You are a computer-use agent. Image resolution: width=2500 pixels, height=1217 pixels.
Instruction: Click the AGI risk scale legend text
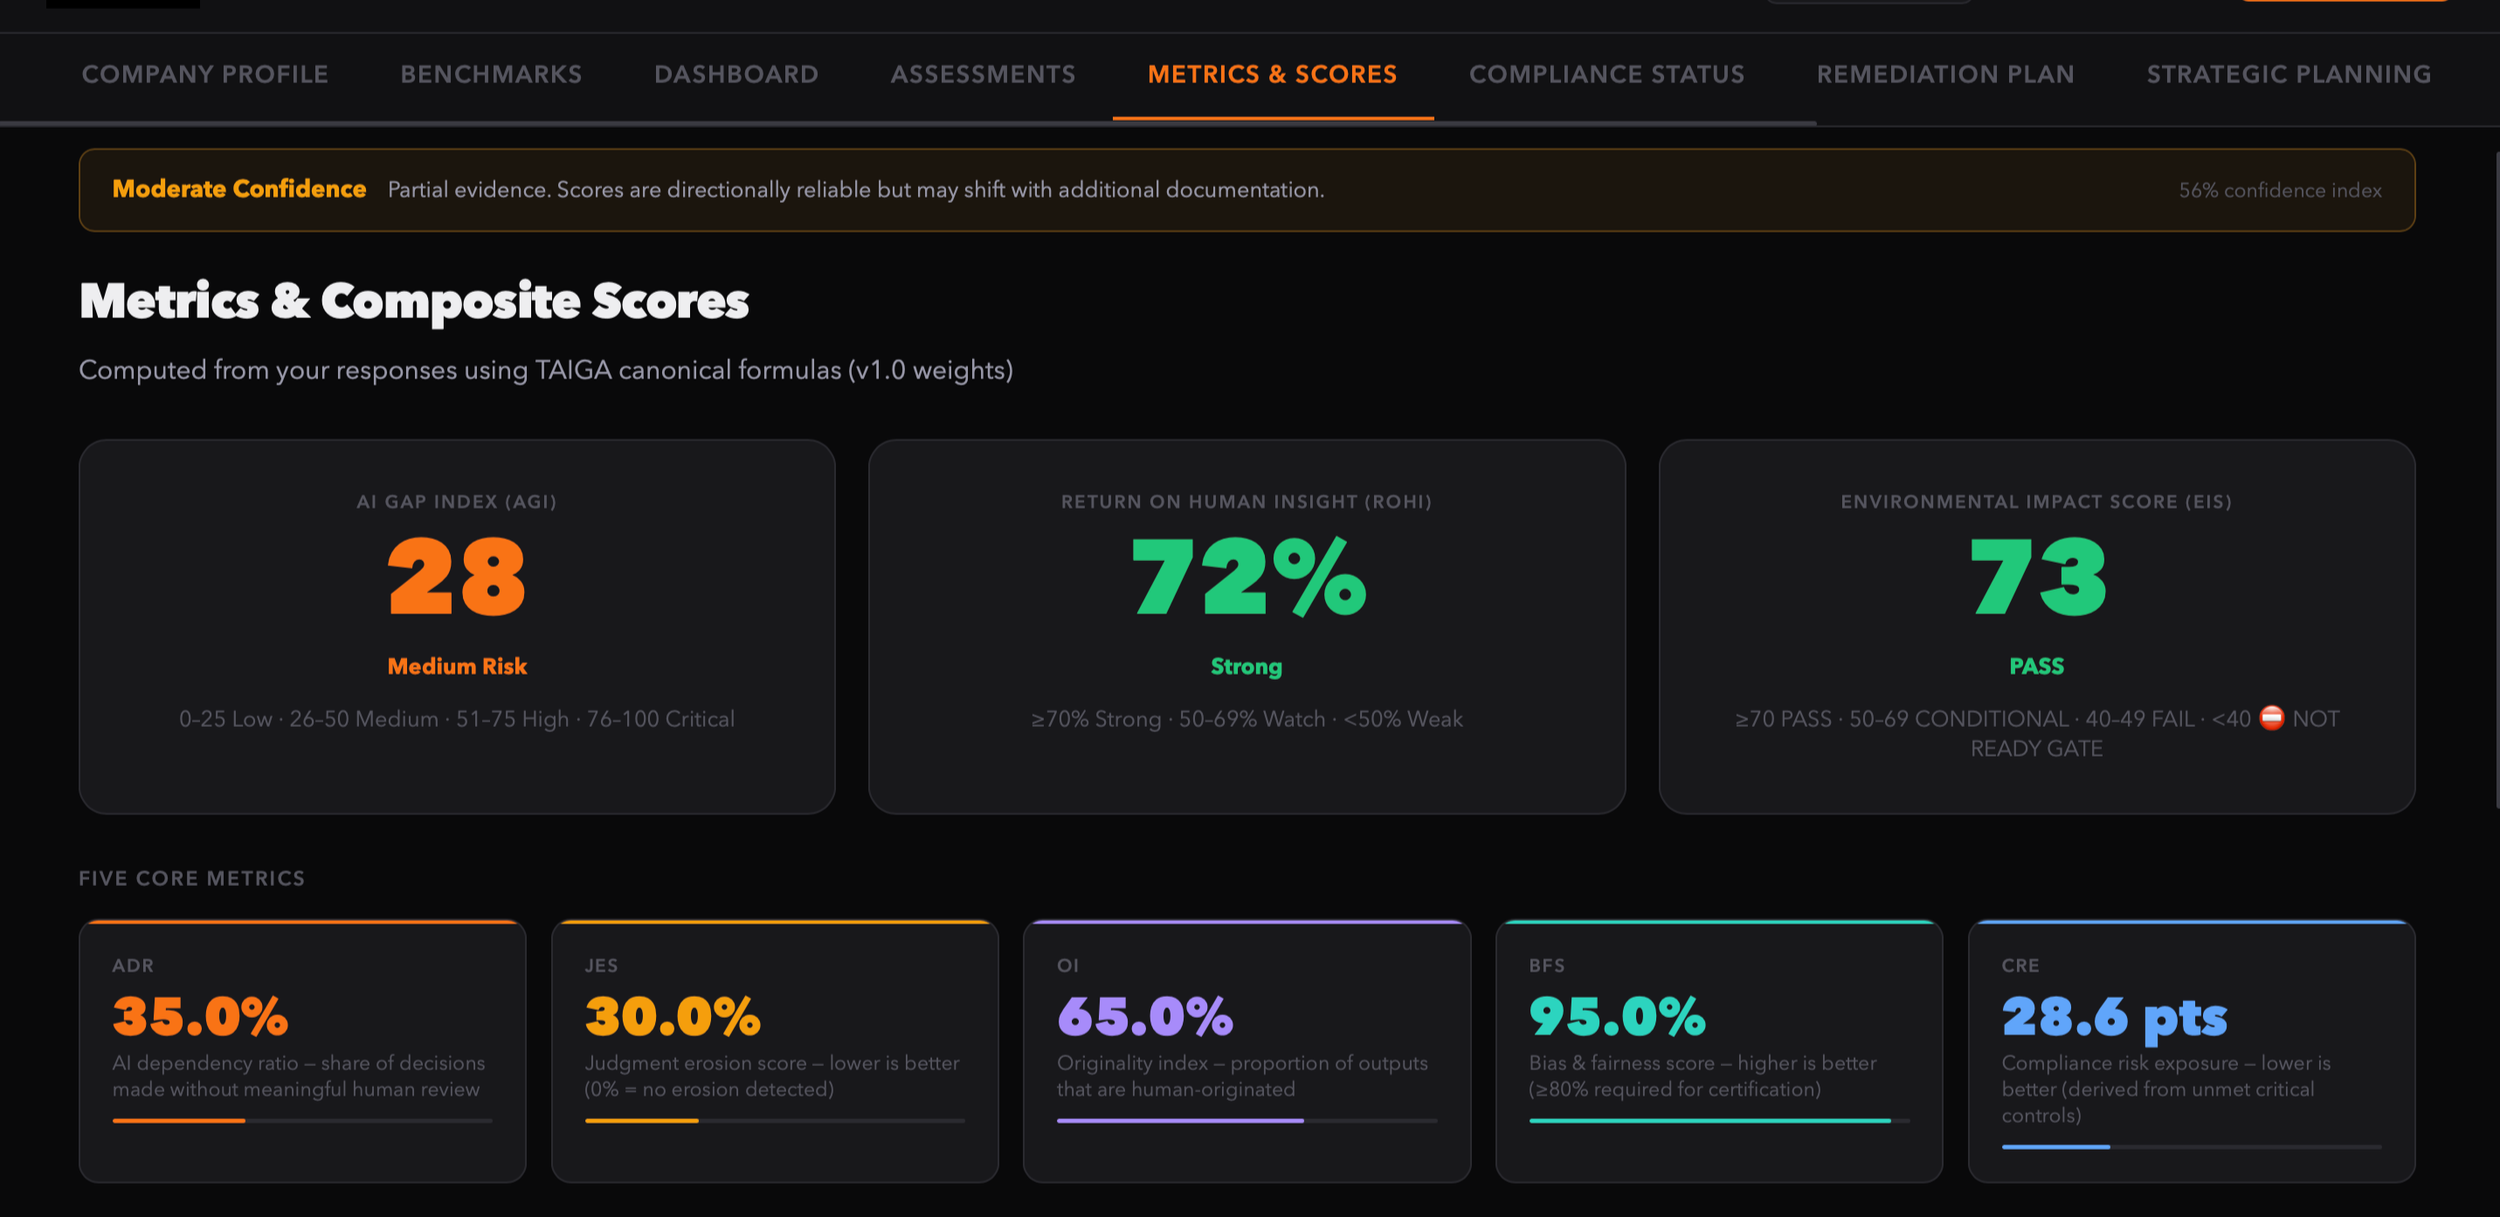[457, 719]
